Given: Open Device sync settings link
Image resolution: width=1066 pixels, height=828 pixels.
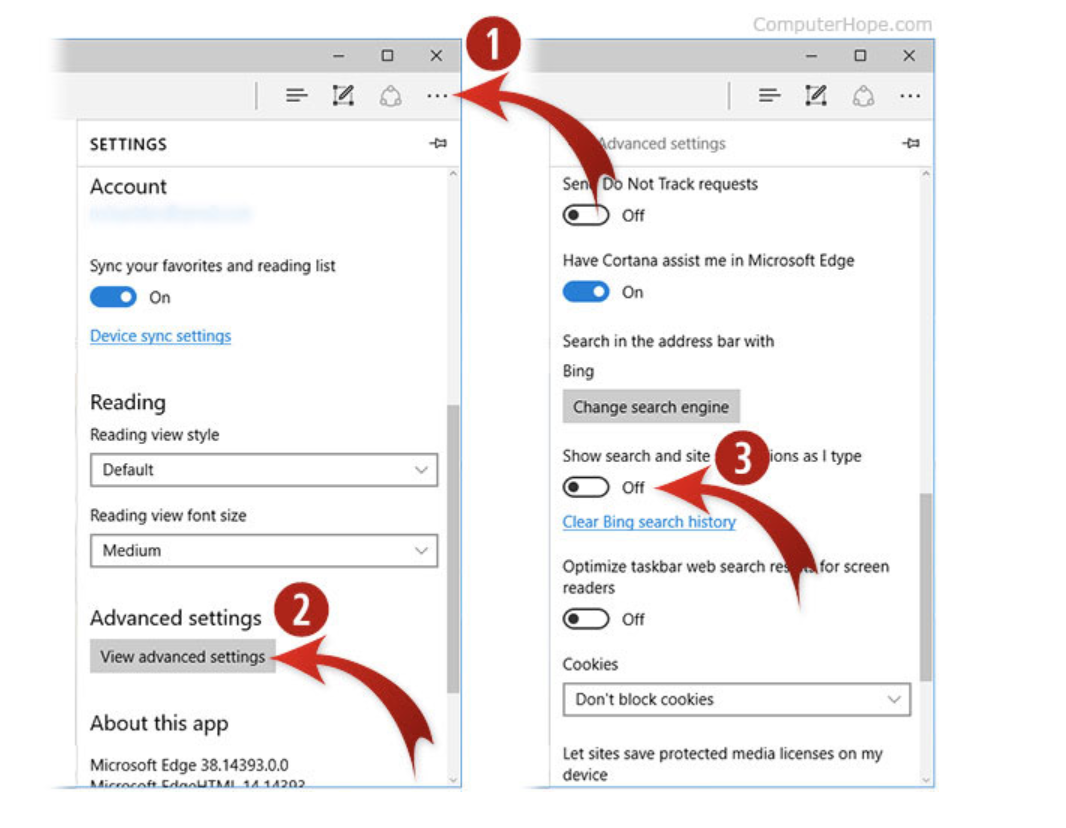Looking at the screenshot, I should click(x=160, y=336).
